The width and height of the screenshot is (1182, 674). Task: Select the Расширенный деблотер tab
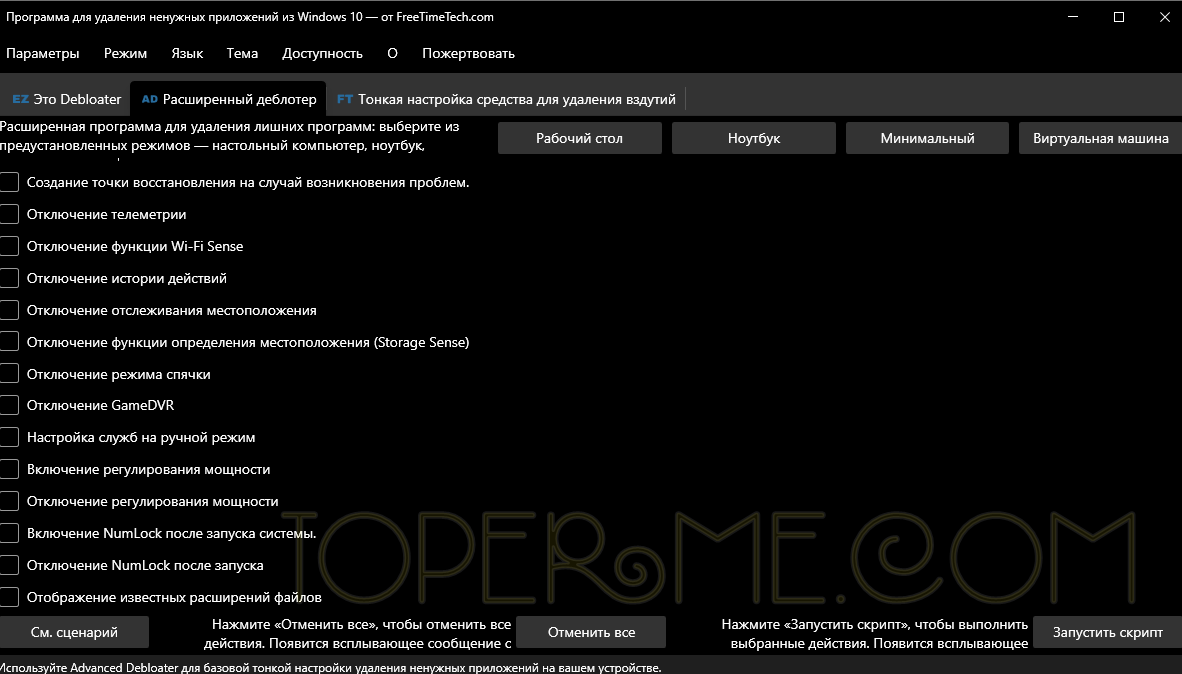coord(228,100)
